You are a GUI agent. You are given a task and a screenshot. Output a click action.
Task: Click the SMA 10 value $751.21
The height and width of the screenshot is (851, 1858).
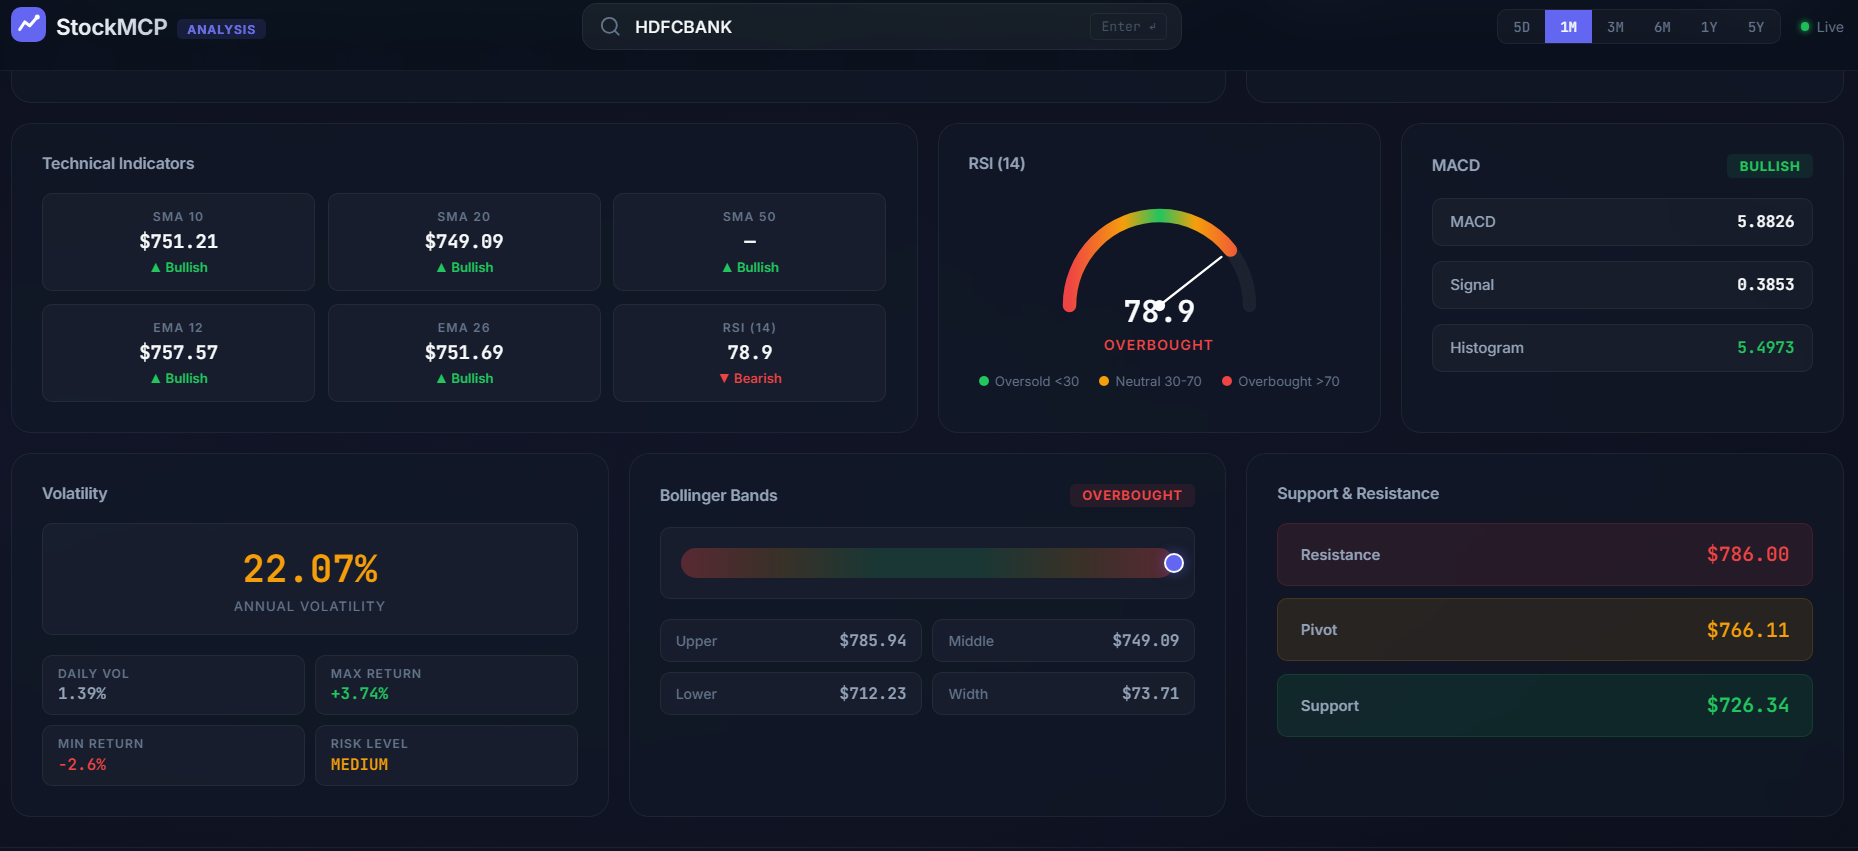179,241
